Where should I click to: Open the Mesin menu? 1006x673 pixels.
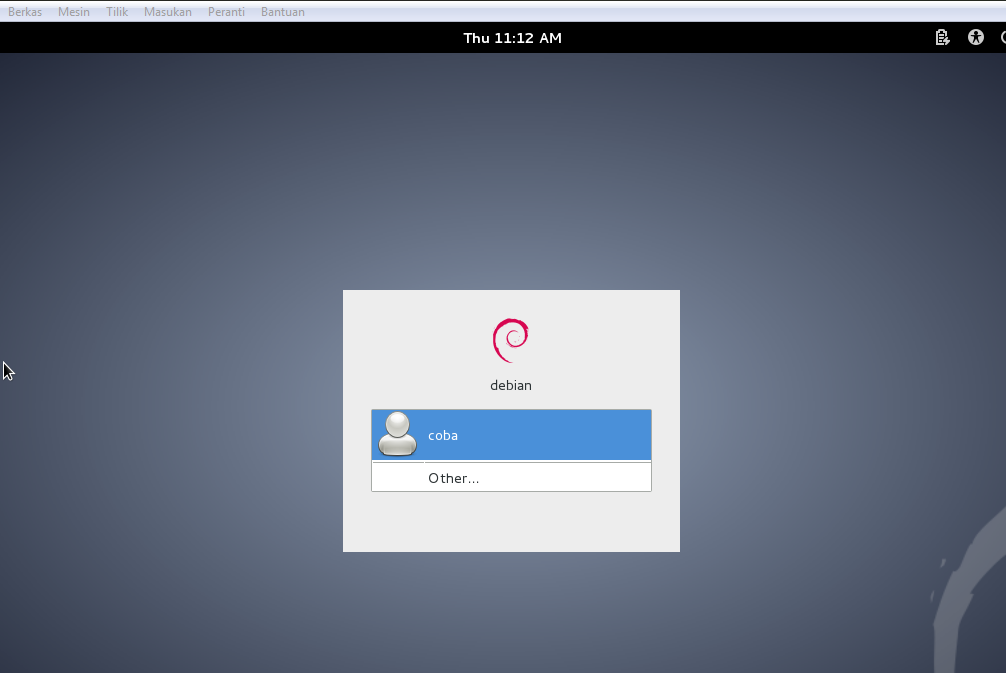73,11
